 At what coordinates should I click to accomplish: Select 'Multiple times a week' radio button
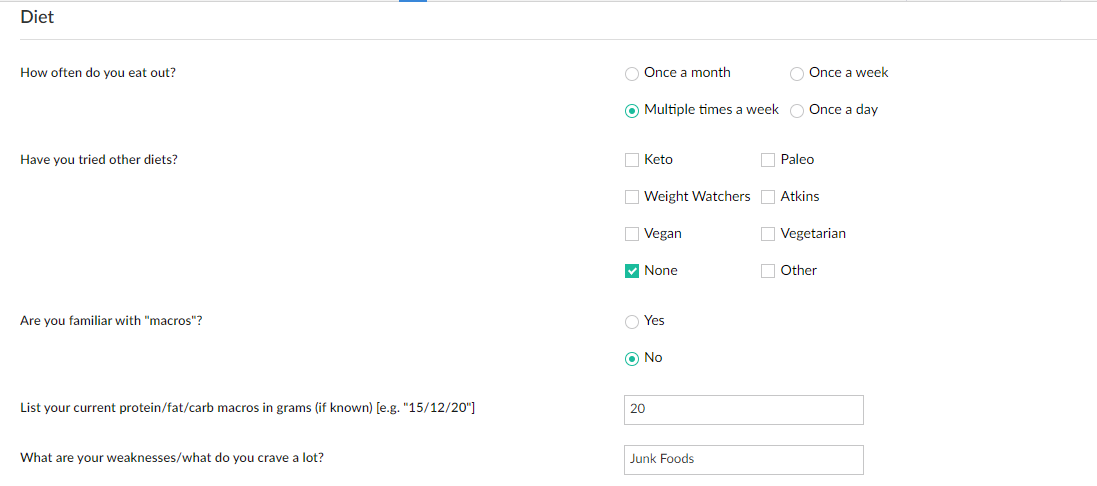pos(632,110)
